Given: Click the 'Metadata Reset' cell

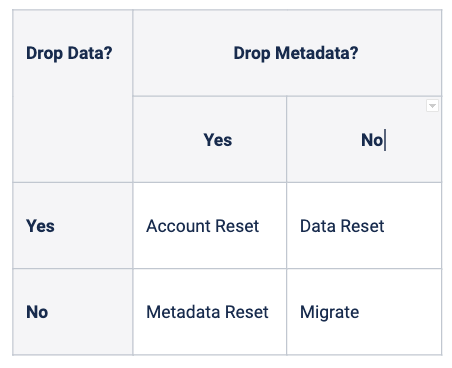Looking at the screenshot, I should click(x=210, y=312).
